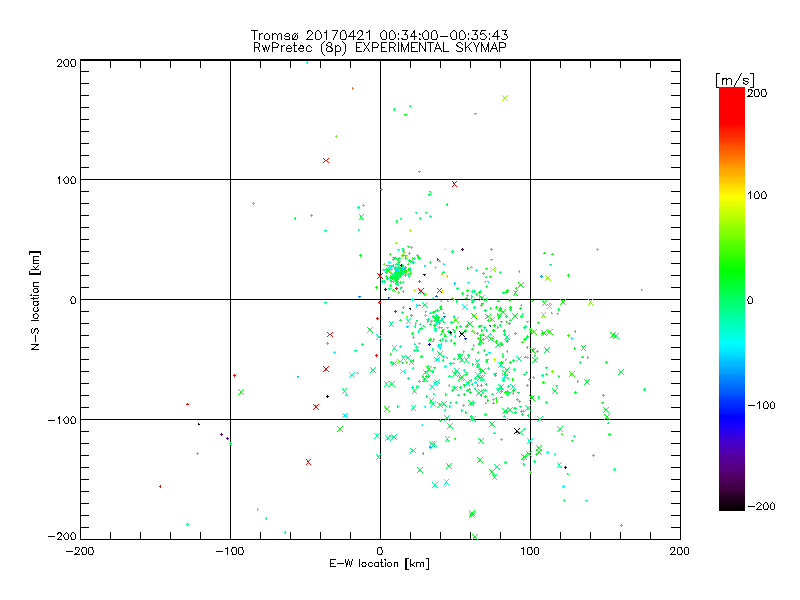Click the x-axis tick label 200
800x600 pixels.
pos(679,551)
